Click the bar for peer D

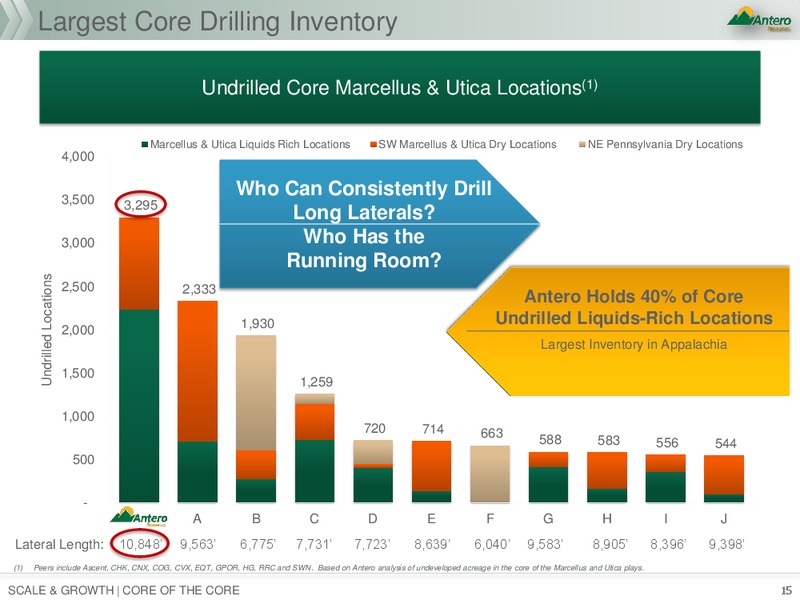(373, 471)
